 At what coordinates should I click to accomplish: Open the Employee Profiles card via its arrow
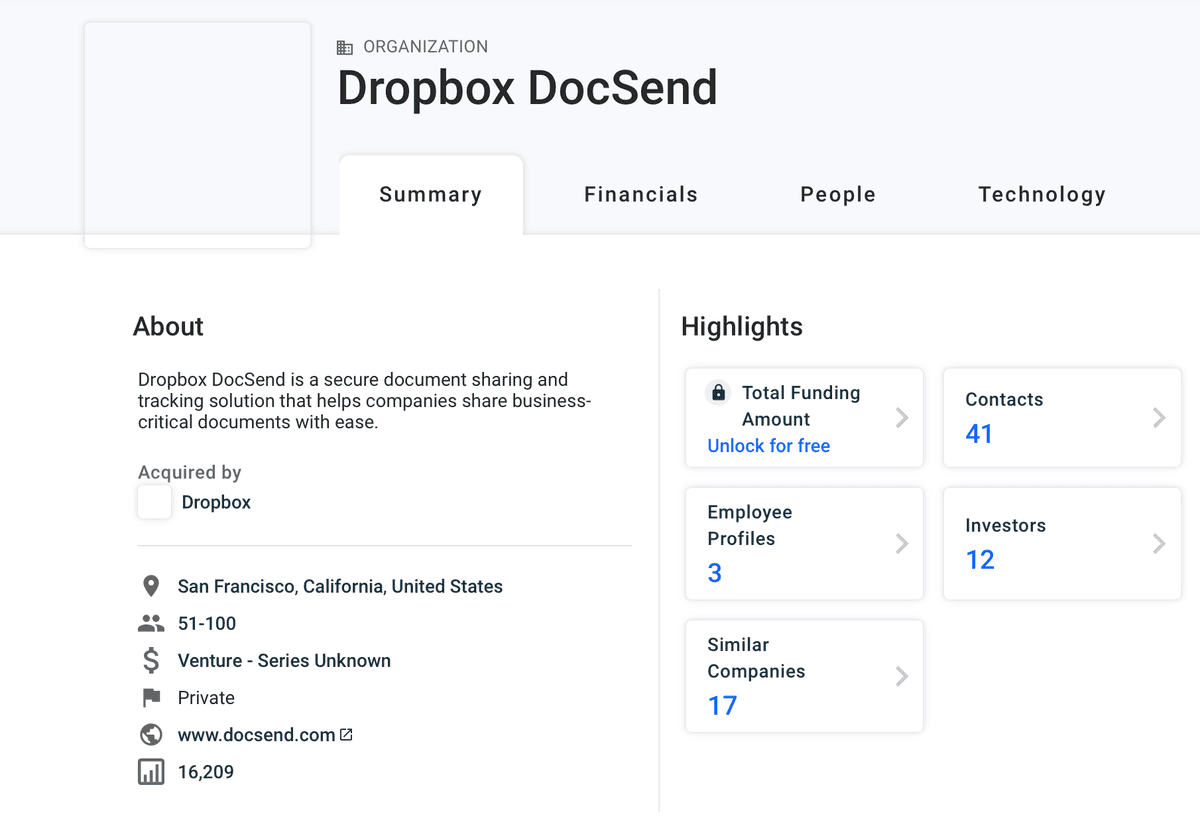click(901, 543)
